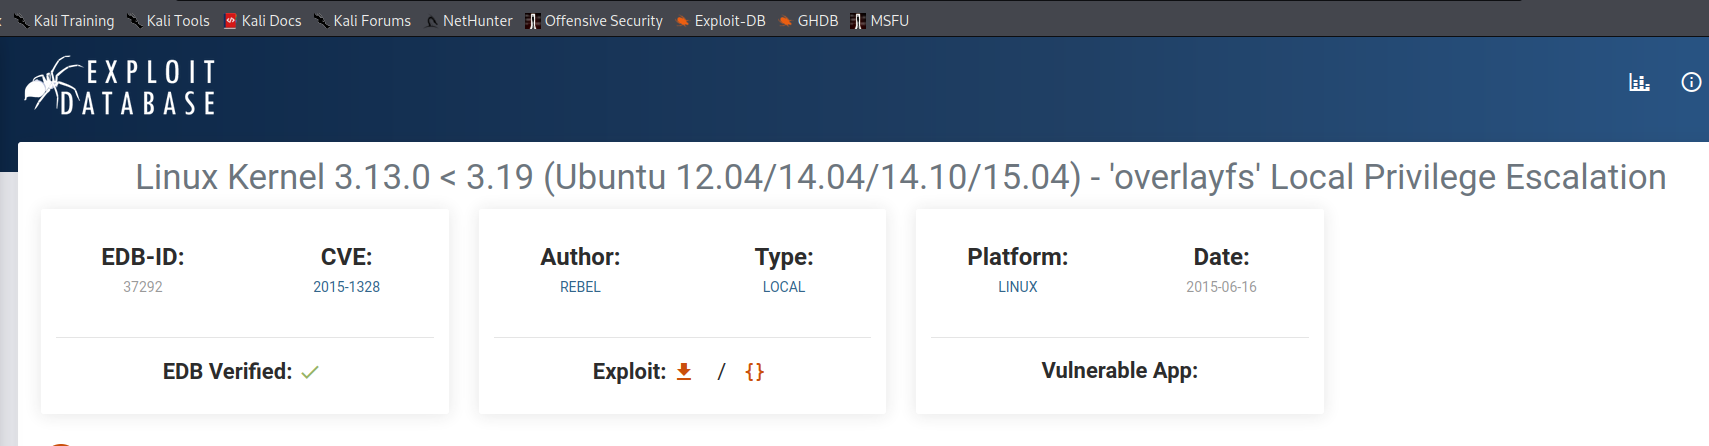Open the Kali Docs bookmark
Viewport: 1709px width, 446px height.
pos(262,21)
